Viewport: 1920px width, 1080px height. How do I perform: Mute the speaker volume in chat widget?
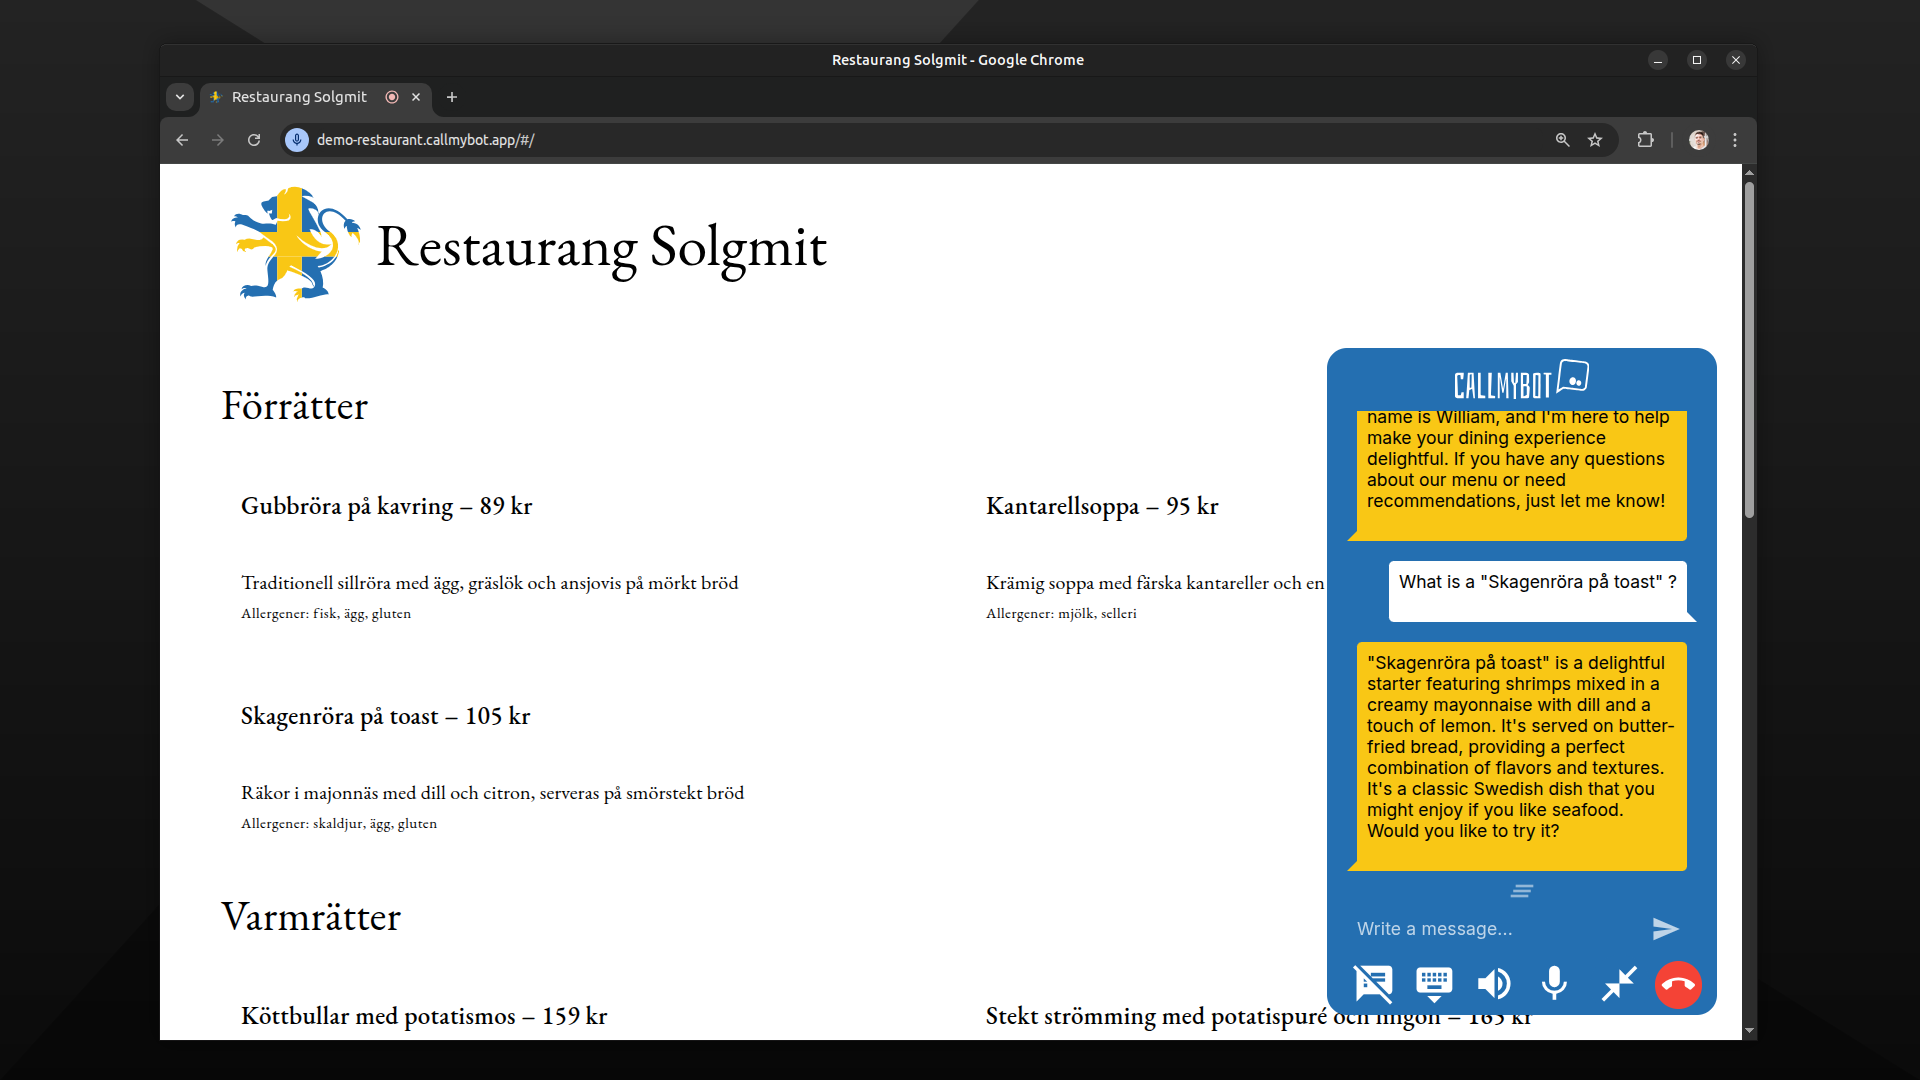point(1494,984)
